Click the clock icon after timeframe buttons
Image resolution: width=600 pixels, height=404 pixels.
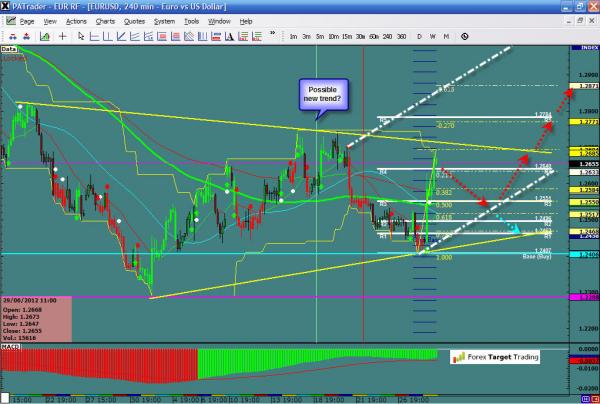coord(466,36)
